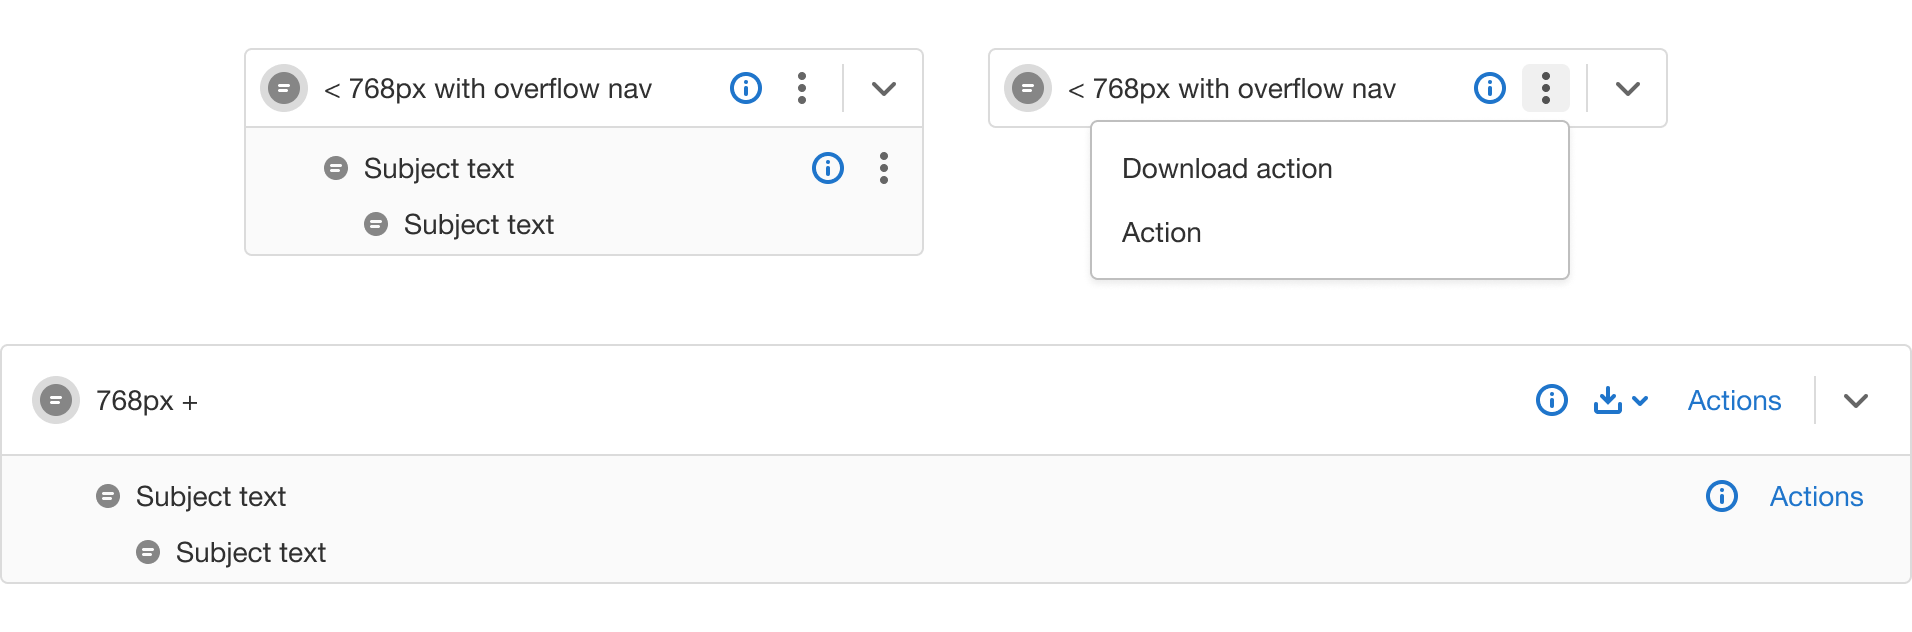This screenshot has width=1912, height=632.
Task: Select Download action from the open menu
Action: tap(1227, 168)
